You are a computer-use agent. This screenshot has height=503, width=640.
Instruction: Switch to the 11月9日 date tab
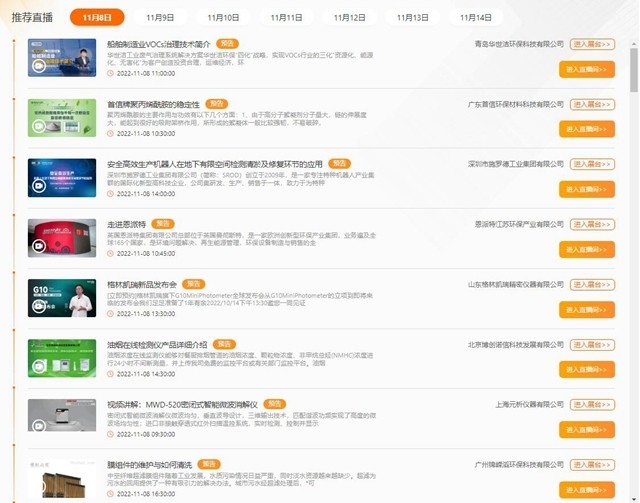click(x=160, y=17)
